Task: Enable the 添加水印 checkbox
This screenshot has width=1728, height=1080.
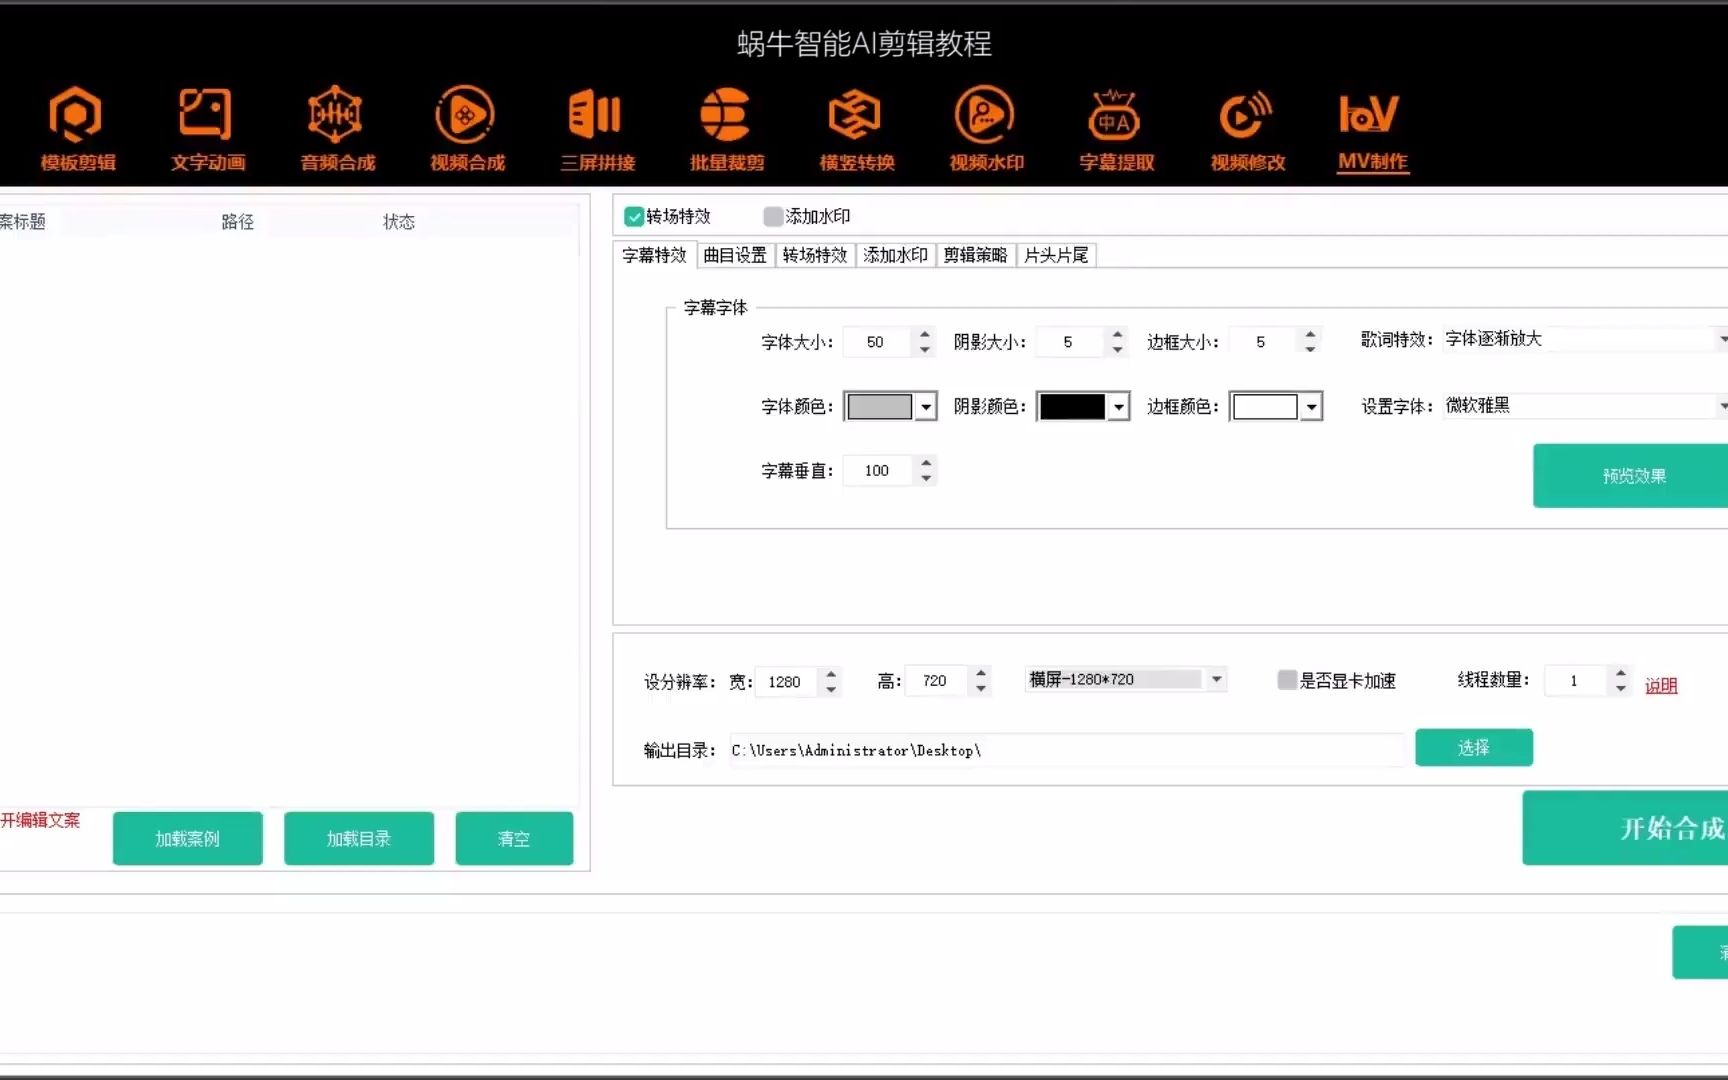Action: pos(773,216)
